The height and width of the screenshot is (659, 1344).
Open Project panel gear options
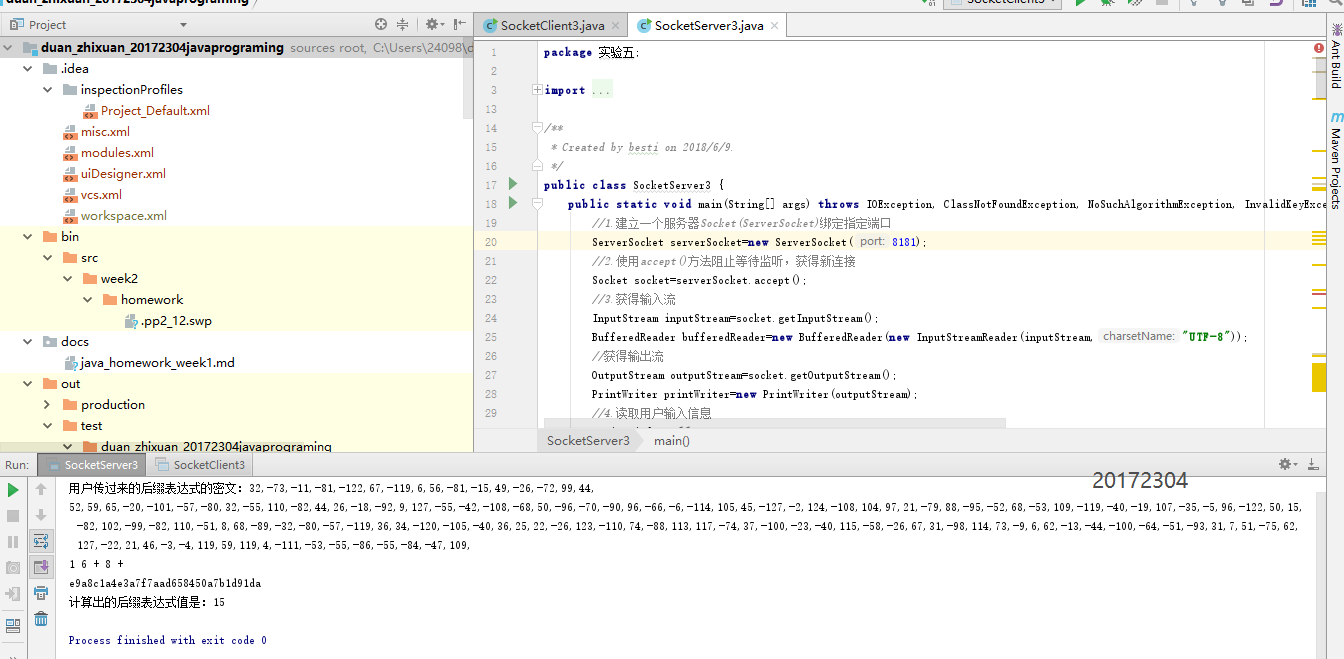[x=435, y=24]
